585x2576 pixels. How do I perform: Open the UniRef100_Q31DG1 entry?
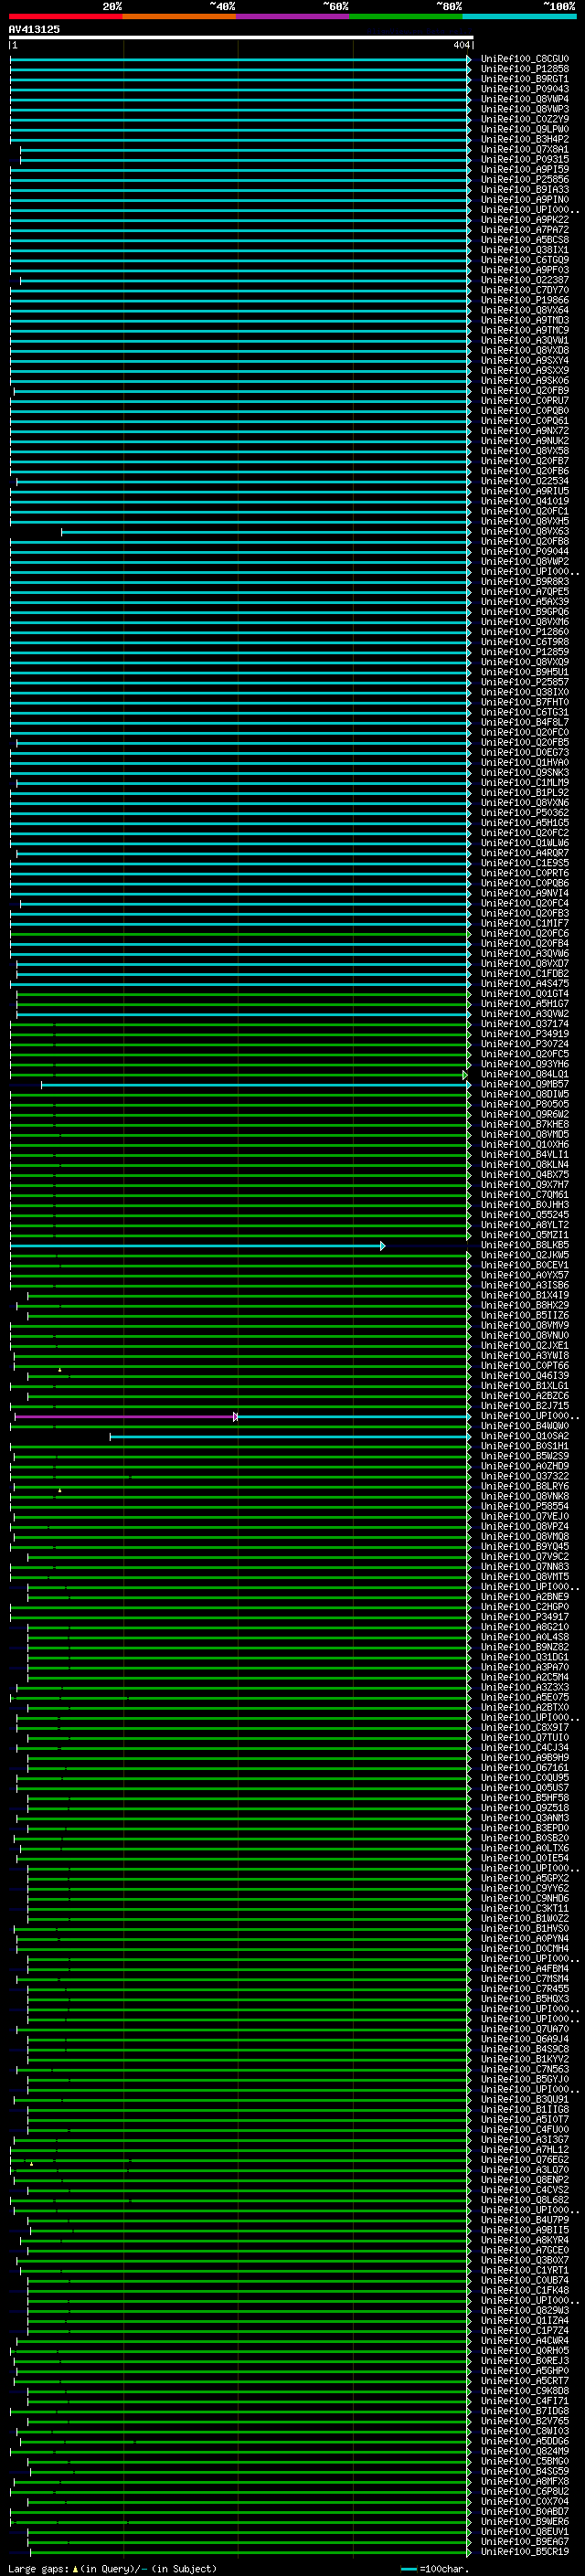click(x=524, y=1657)
